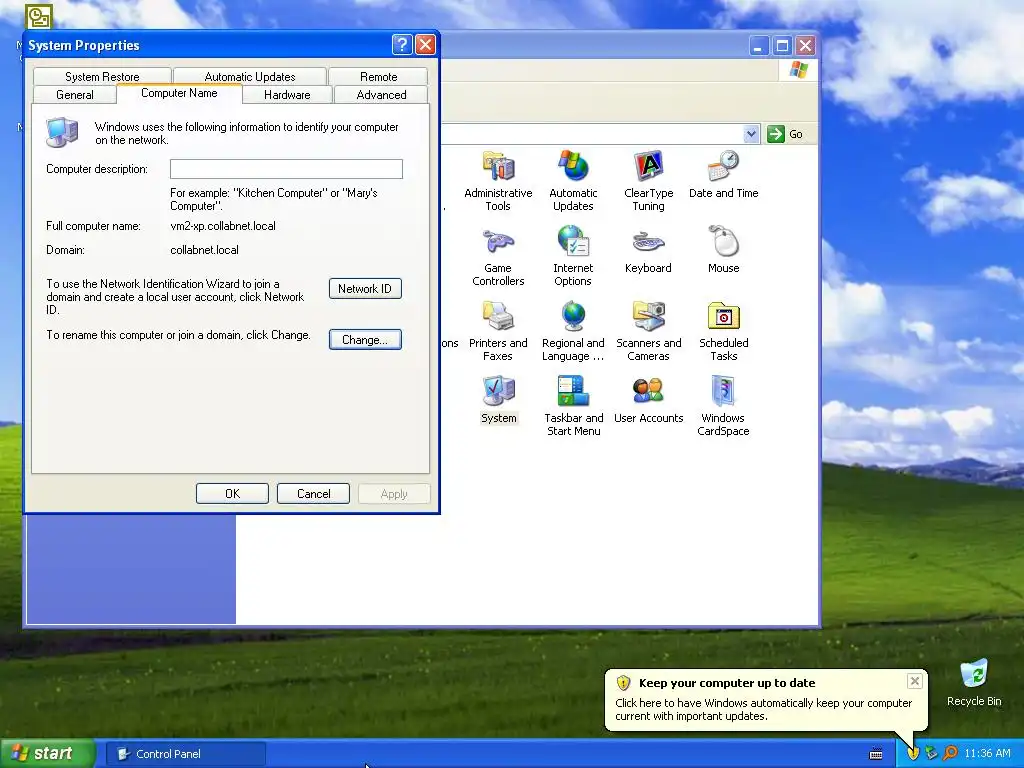Screen dimensions: 1024x768
Task: Click Go button in Control Panel
Action: 786,134
